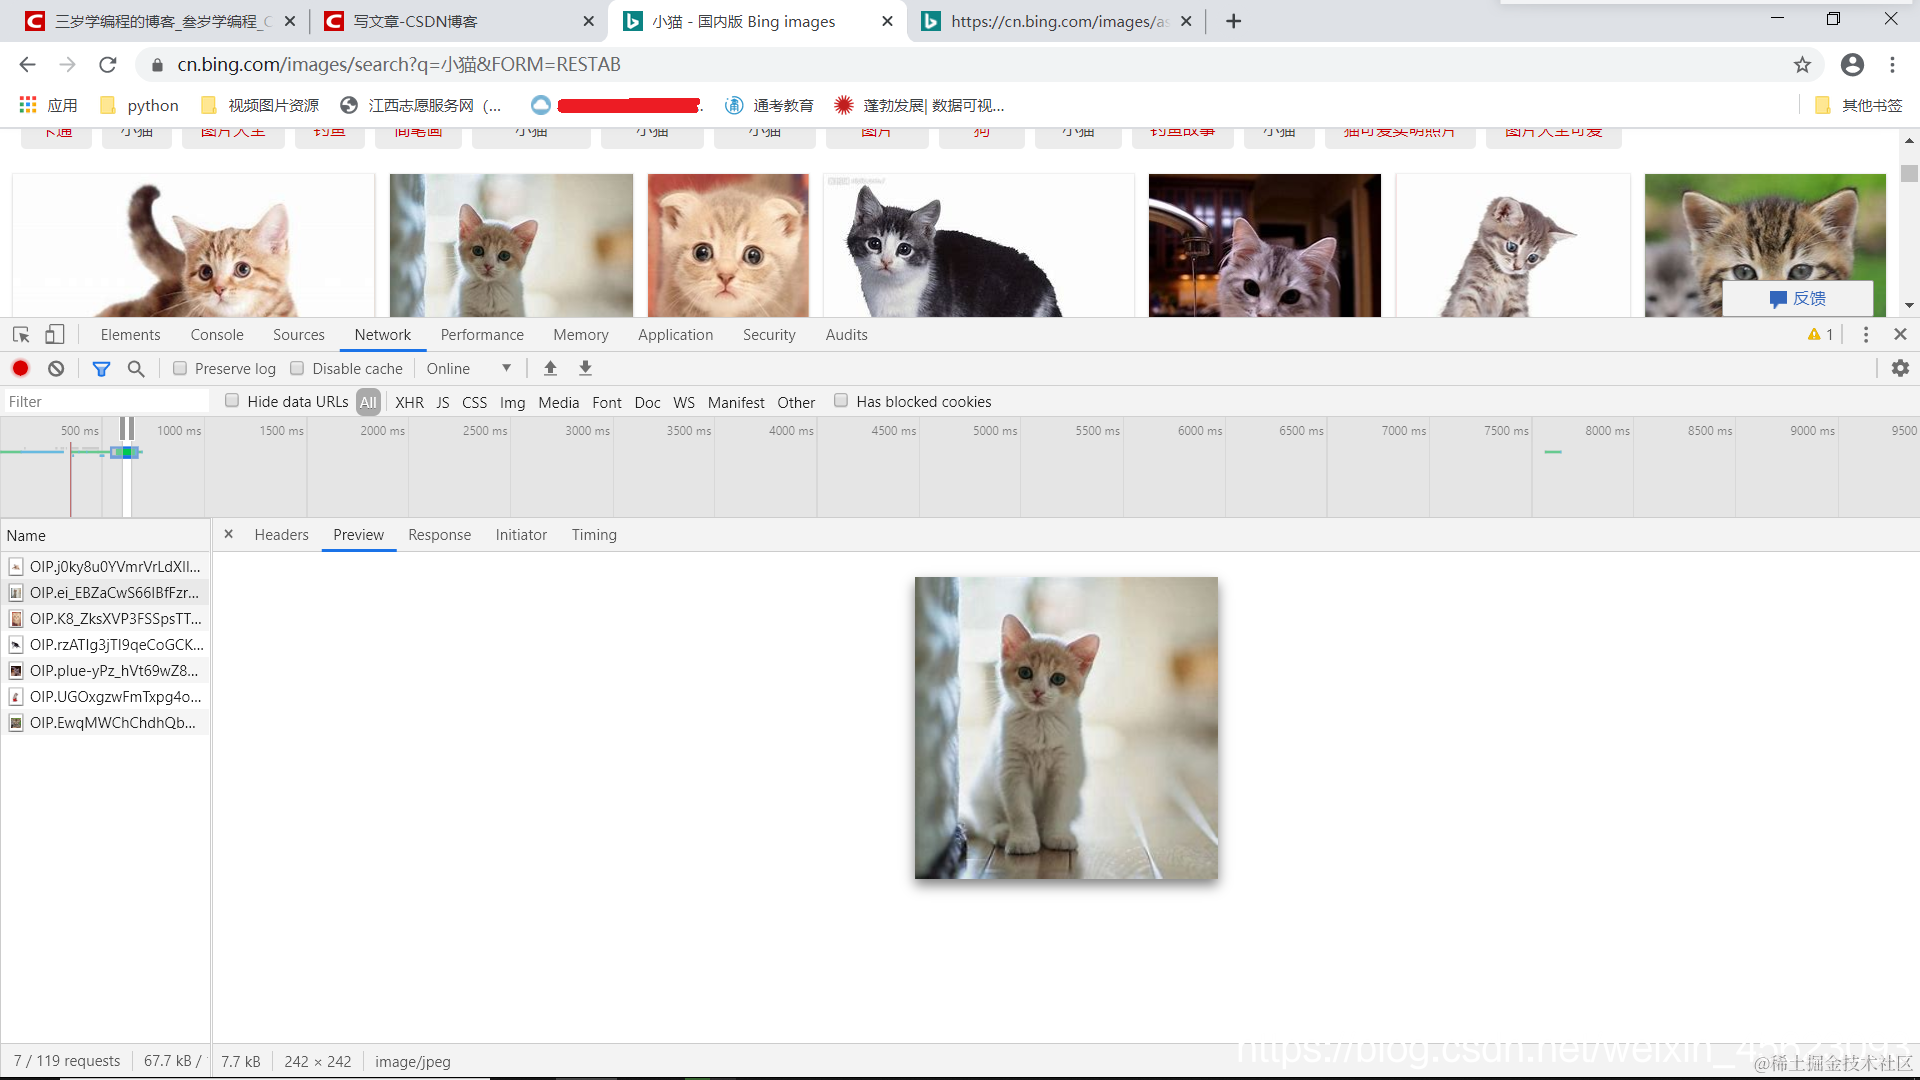This screenshot has height=1080, width=1920.
Task: Toggle the network filter funnel icon
Action: click(x=101, y=368)
